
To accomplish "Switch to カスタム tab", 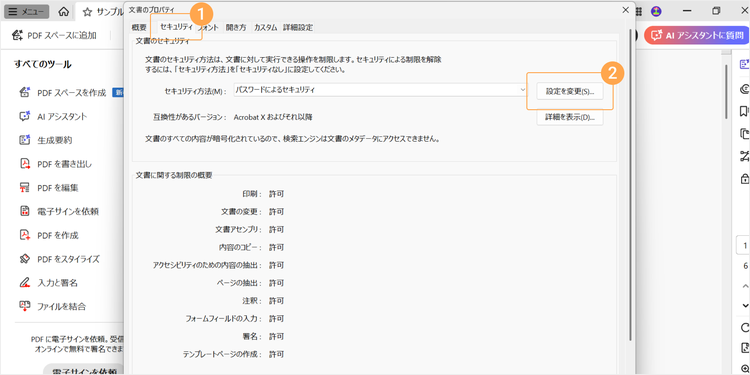I will (265, 27).
